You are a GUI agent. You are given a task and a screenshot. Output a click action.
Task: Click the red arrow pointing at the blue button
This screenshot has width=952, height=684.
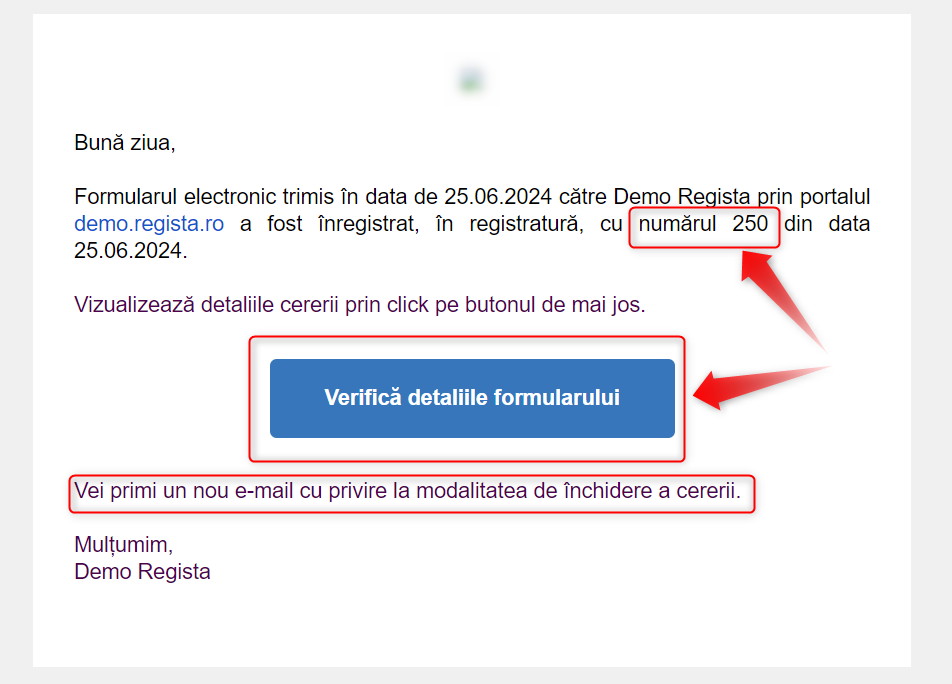(759, 387)
